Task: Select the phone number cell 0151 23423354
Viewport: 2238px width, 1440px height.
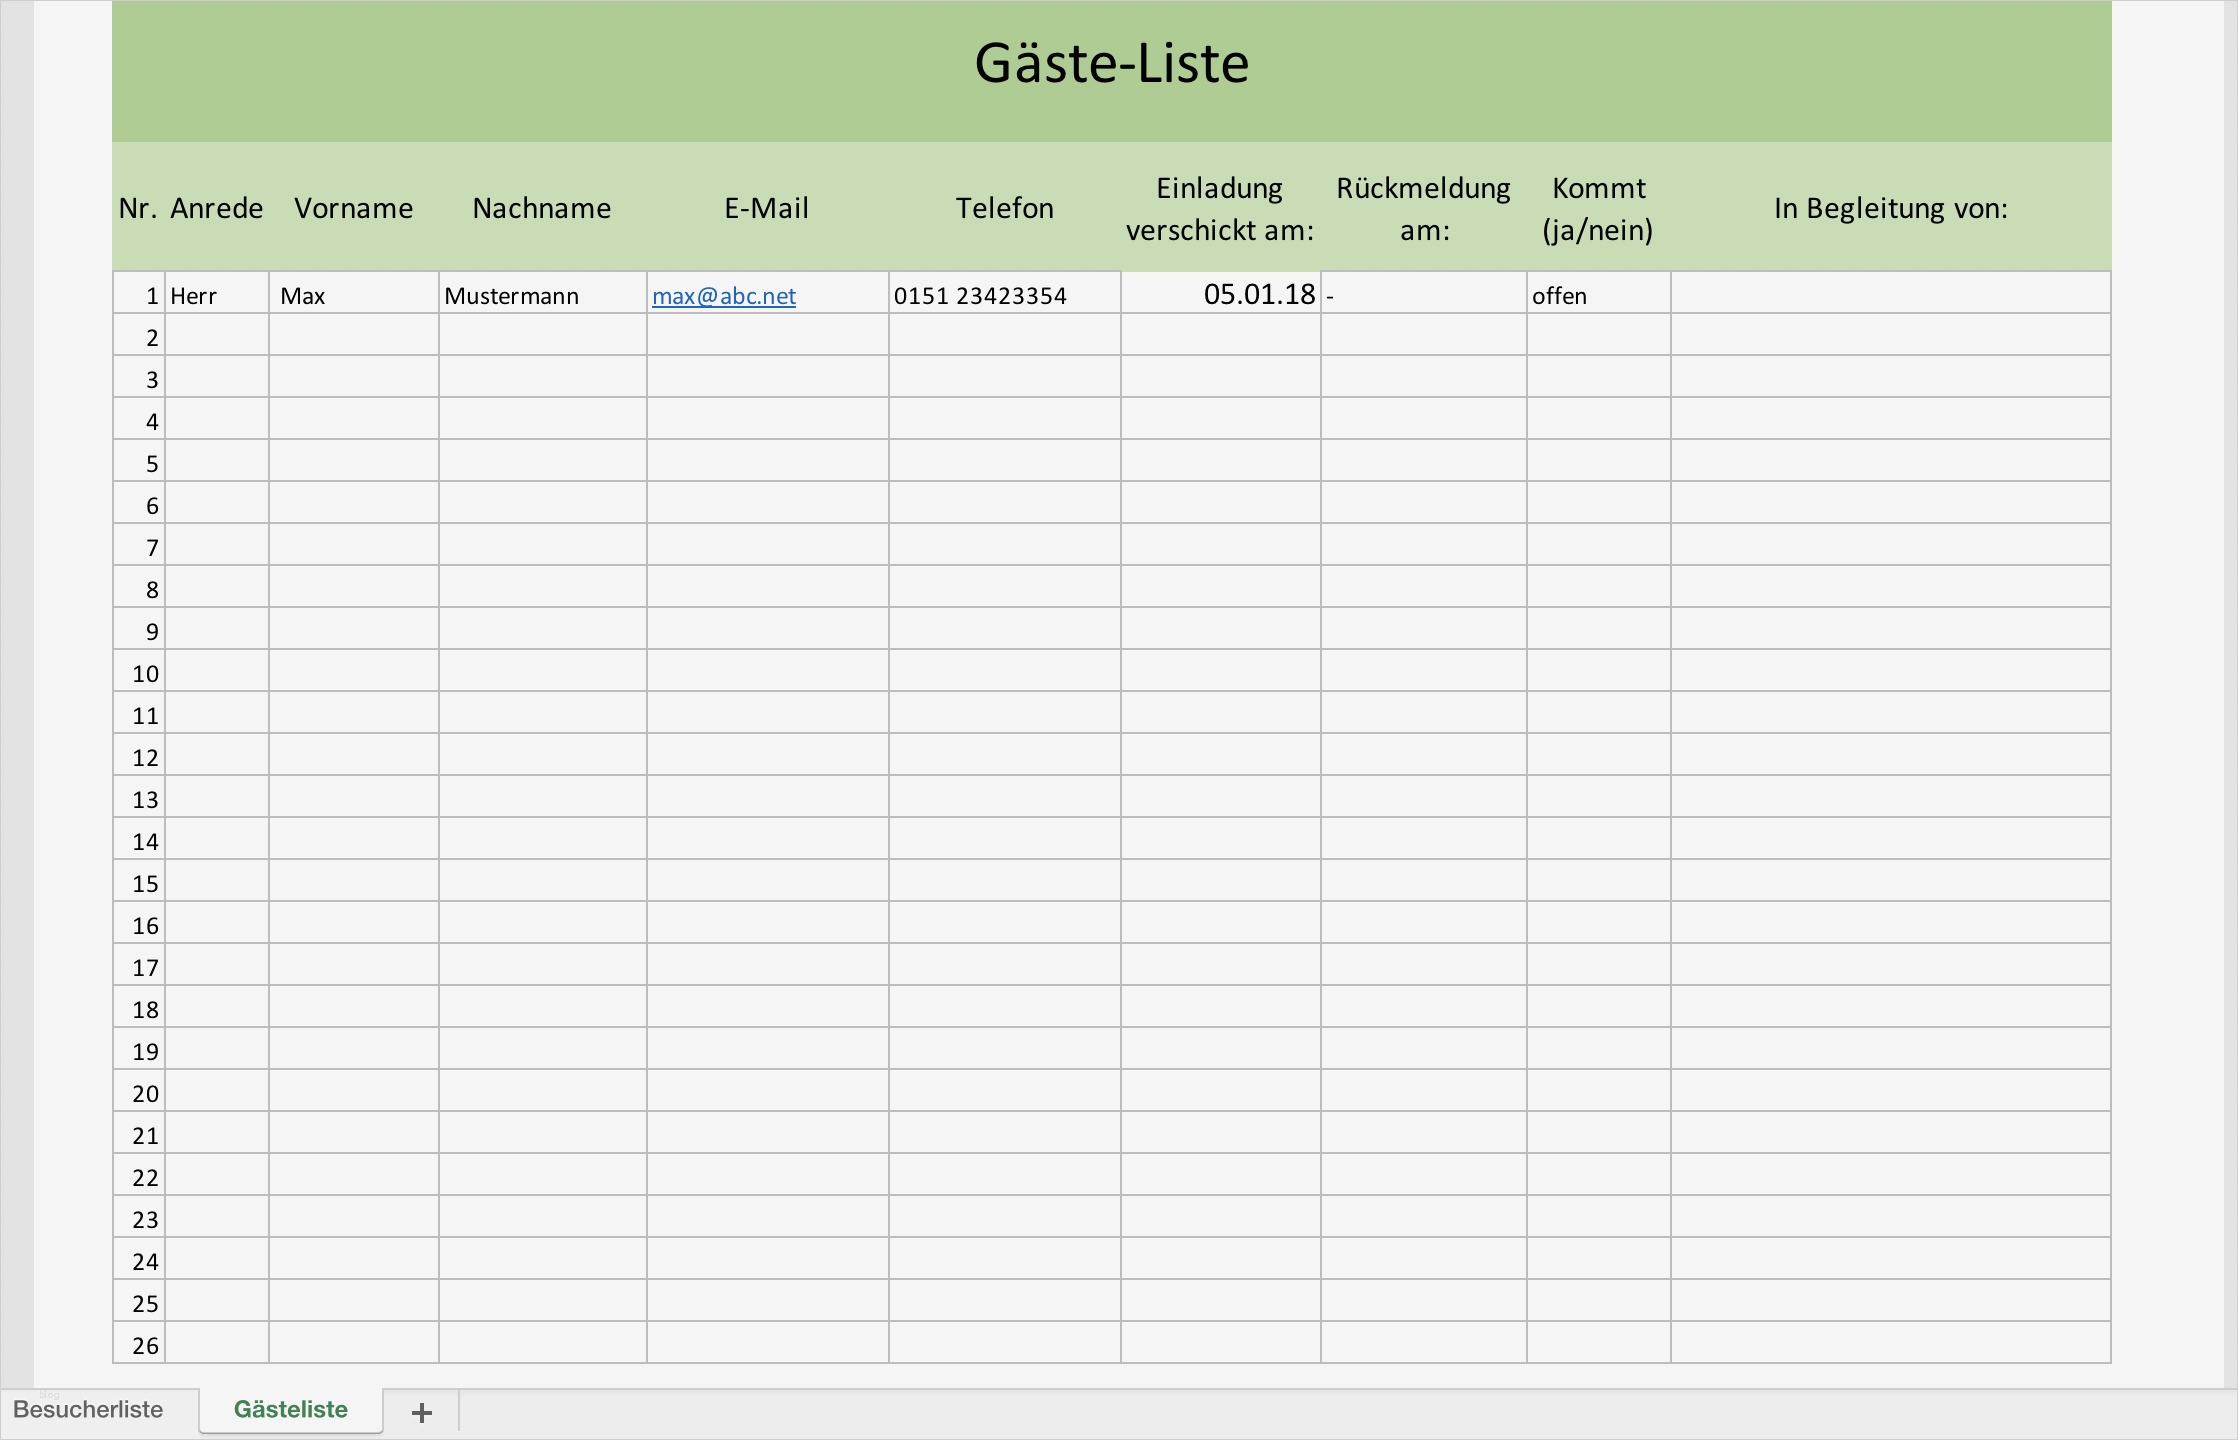Action: click(1004, 293)
